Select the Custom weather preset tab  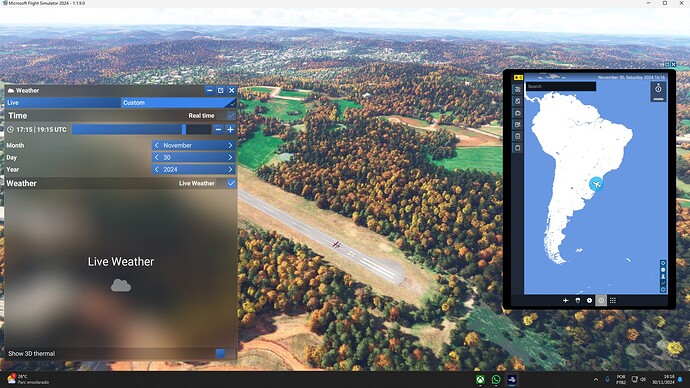[179, 103]
